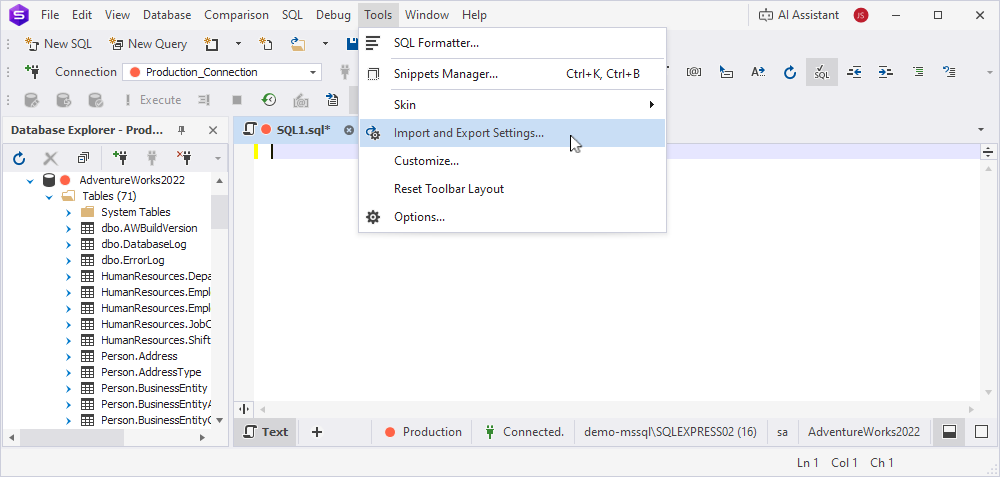This screenshot has width=1000, height=477.
Task: Collapse the AdventureWorks2022 database node
Action: [29, 180]
